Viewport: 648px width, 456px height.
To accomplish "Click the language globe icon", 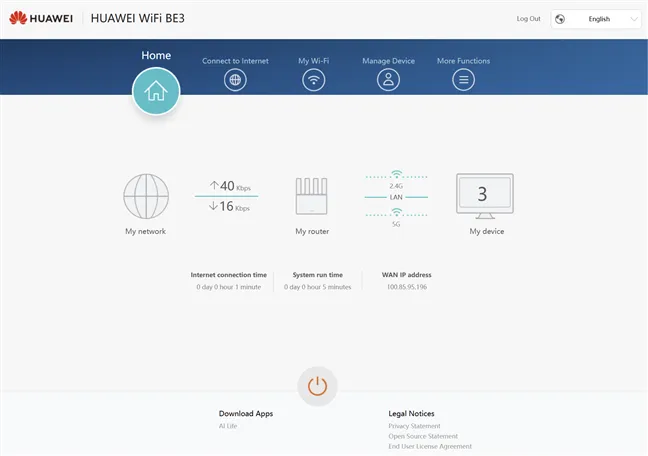I will [x=560, y=19].
